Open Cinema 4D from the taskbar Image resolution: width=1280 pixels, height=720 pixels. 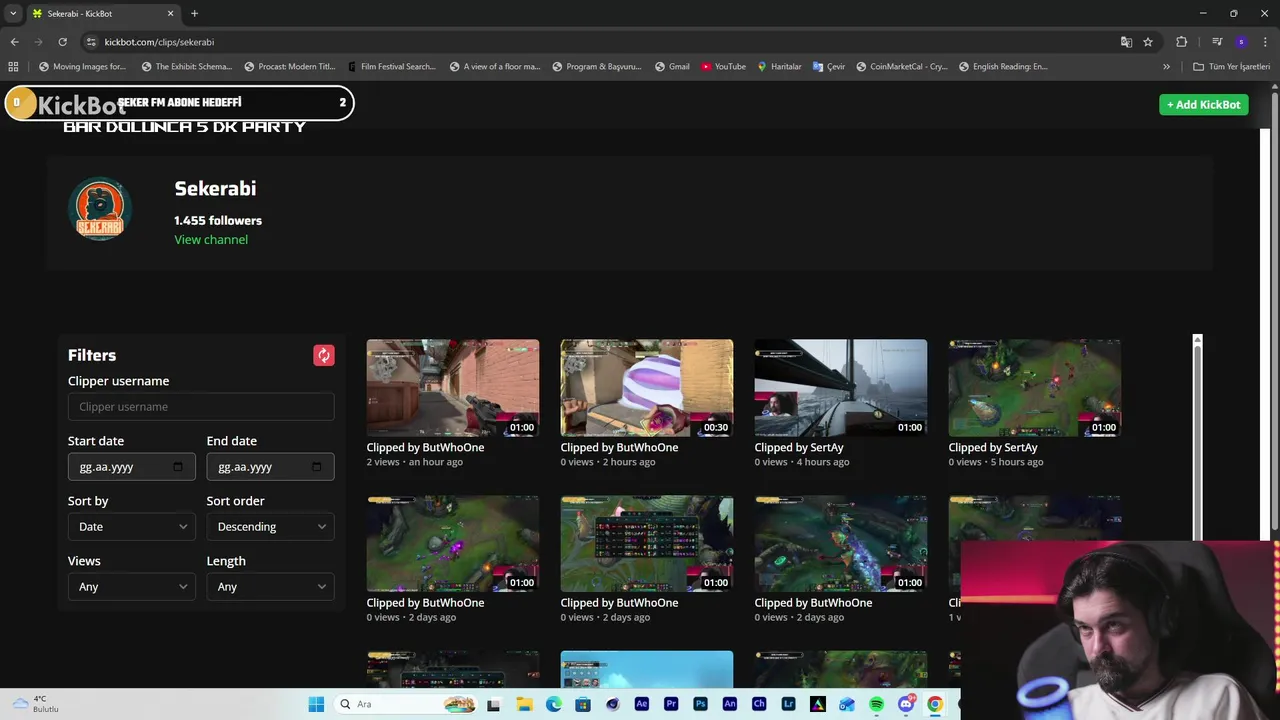coord(612,704)
